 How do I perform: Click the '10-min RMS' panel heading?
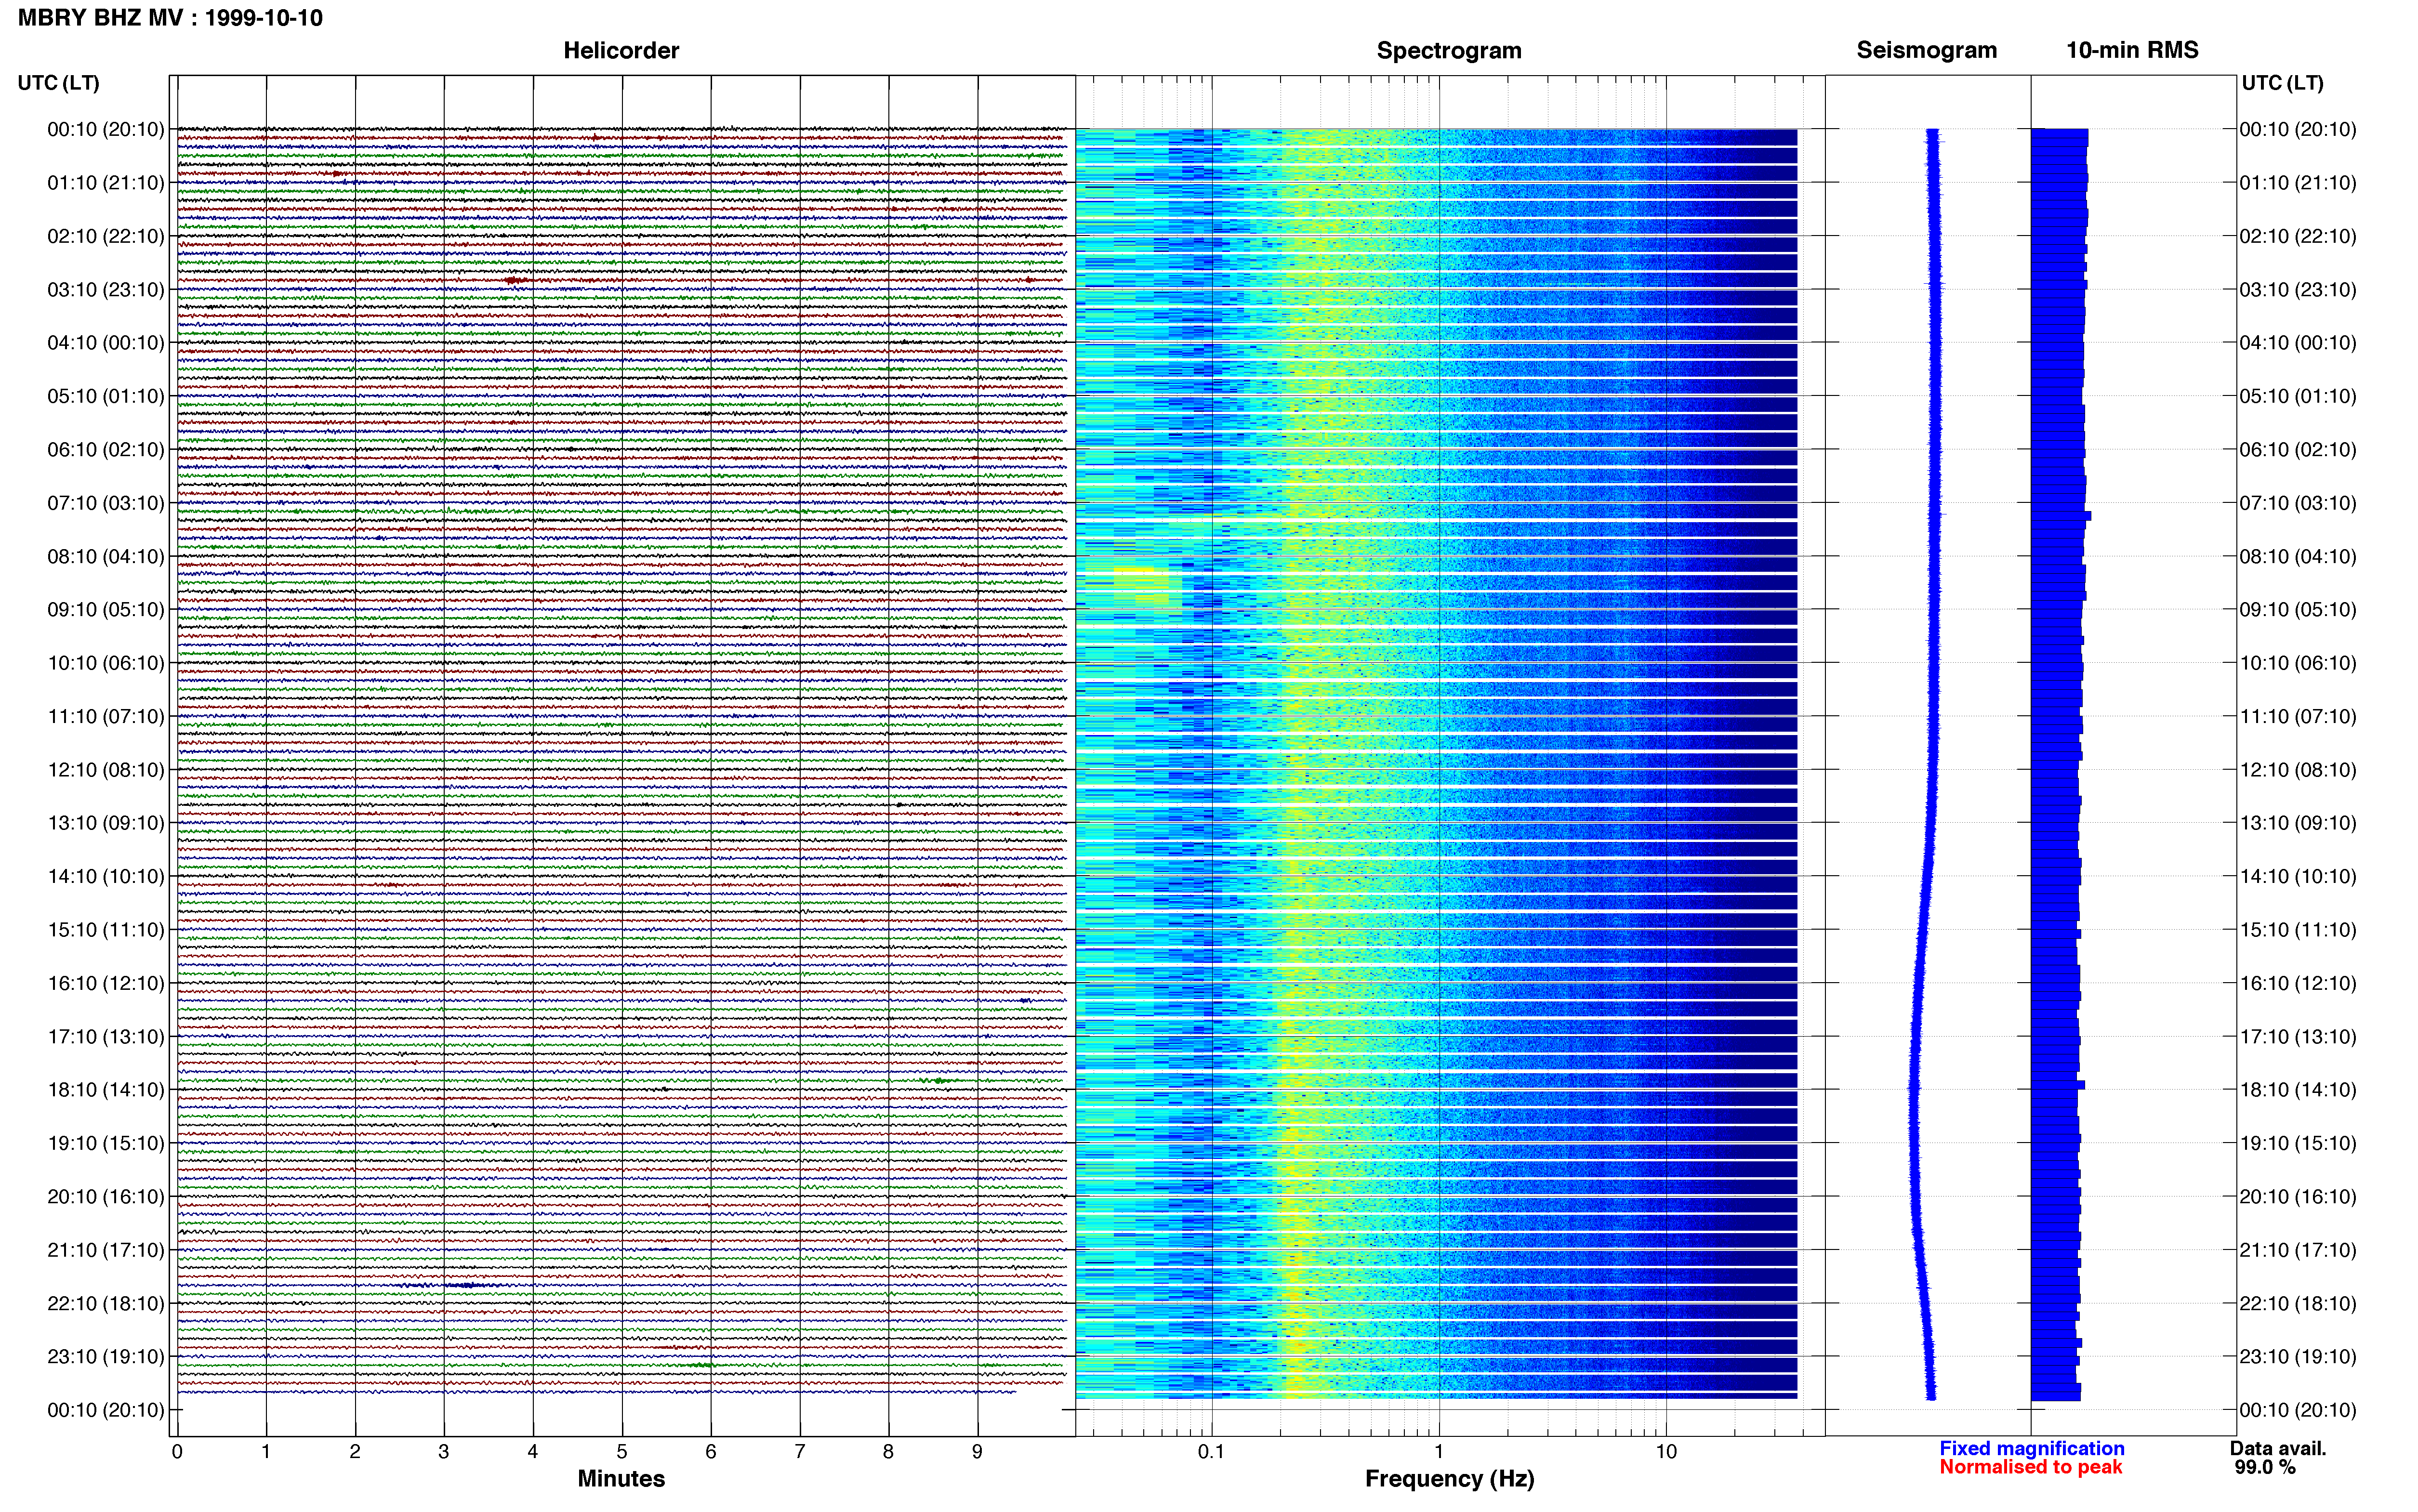point(2132,50)
